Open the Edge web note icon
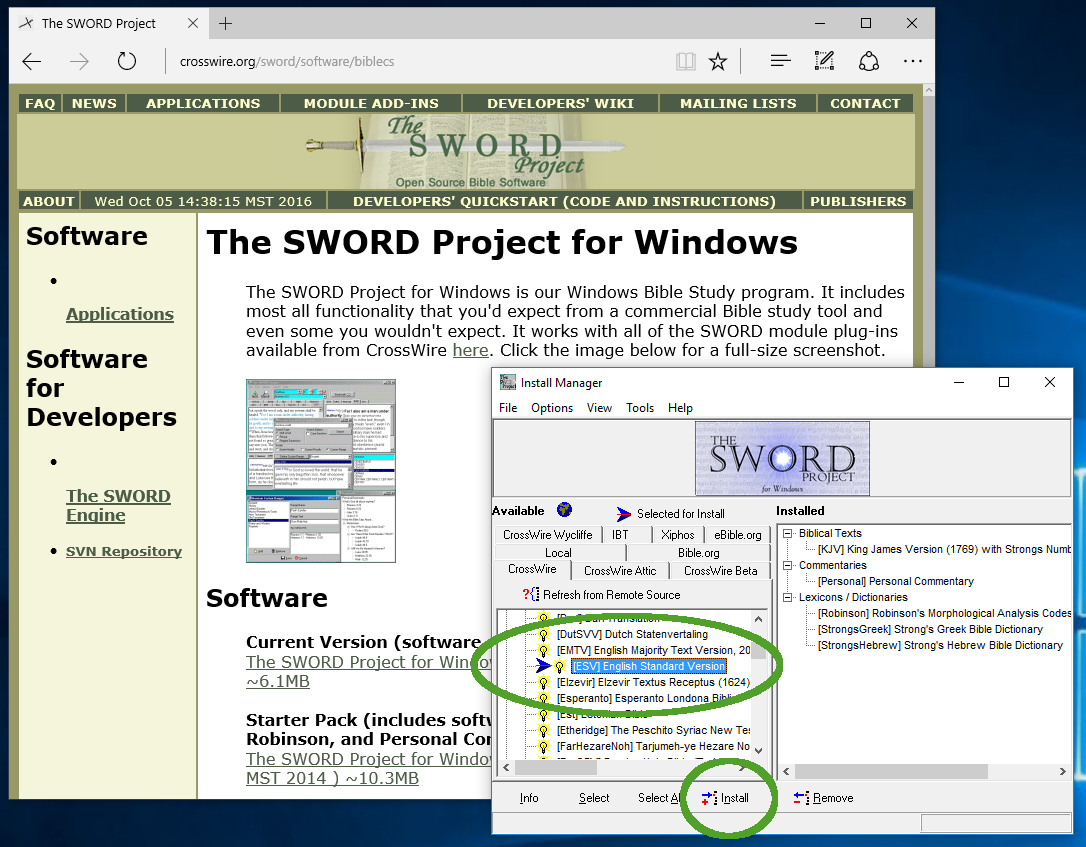1086x847 pixels. click(824, 62)
